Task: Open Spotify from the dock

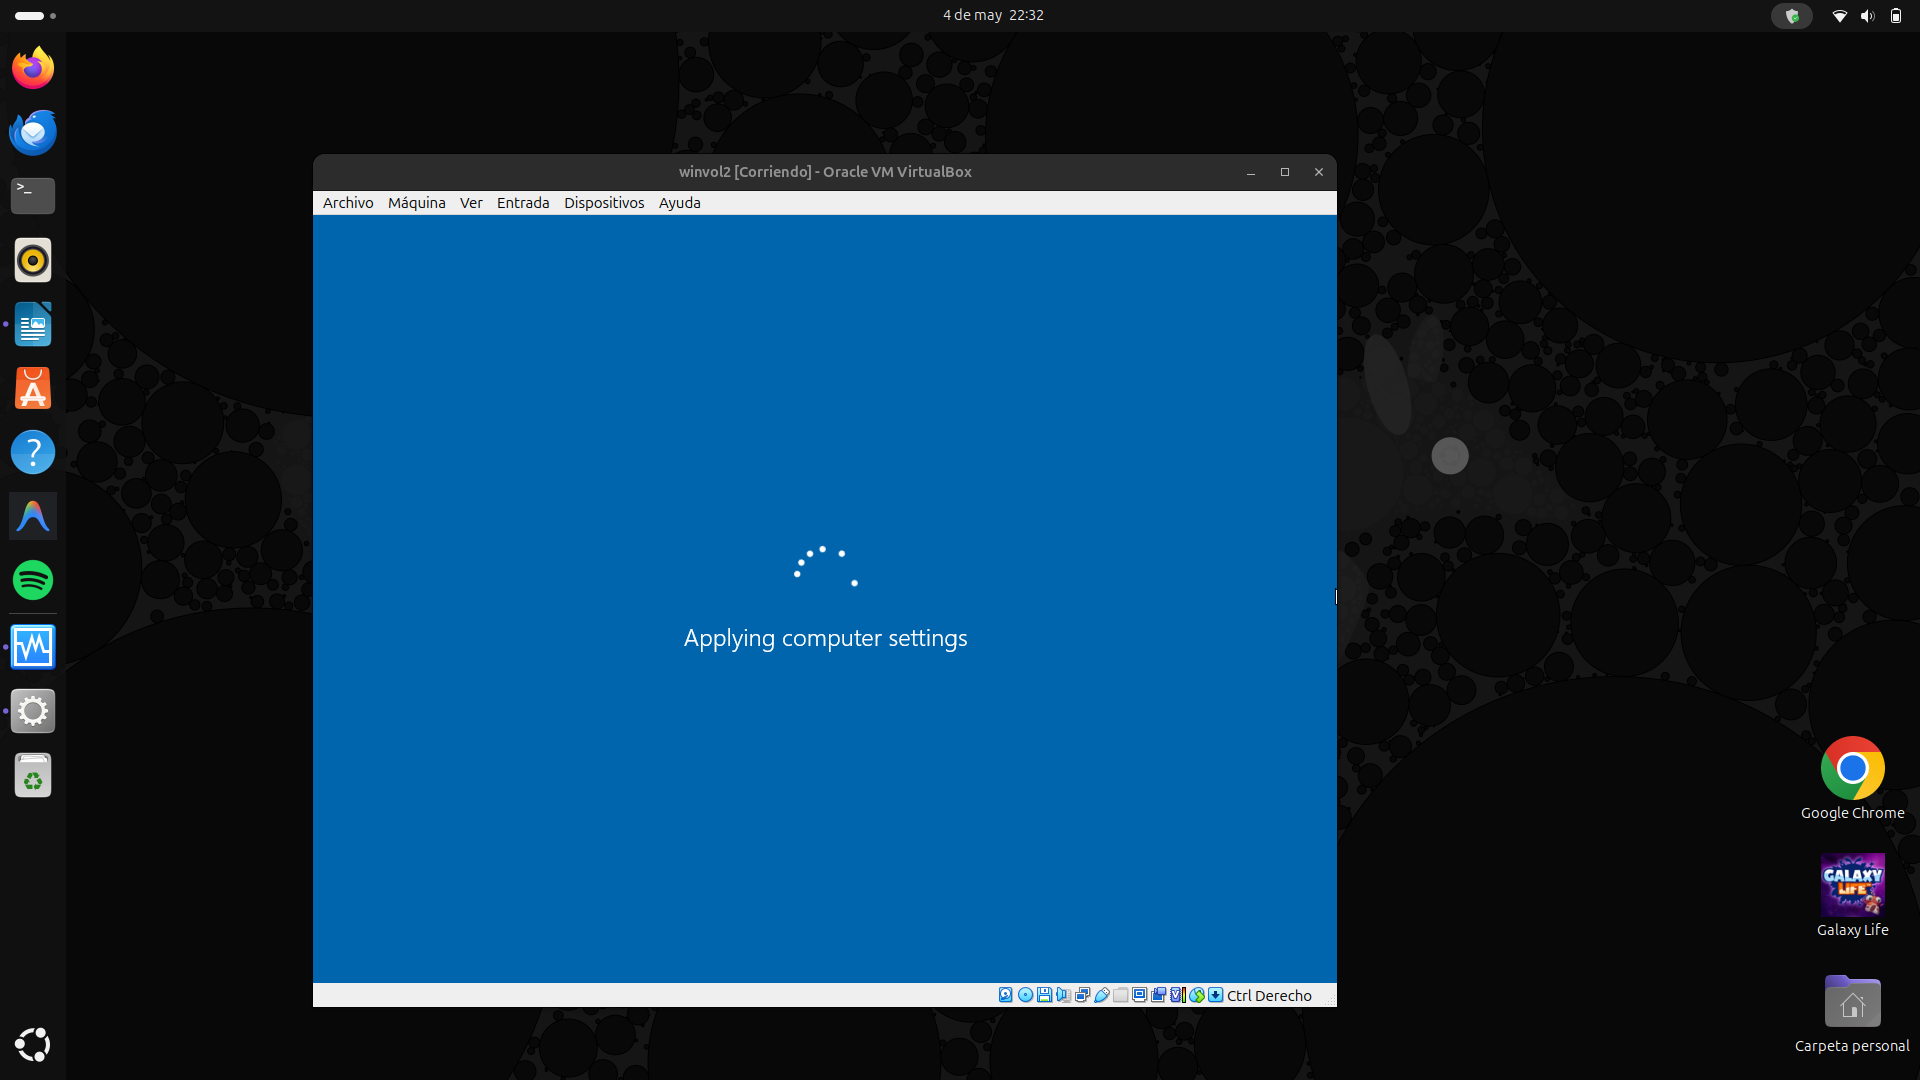Action: [33, 580]
